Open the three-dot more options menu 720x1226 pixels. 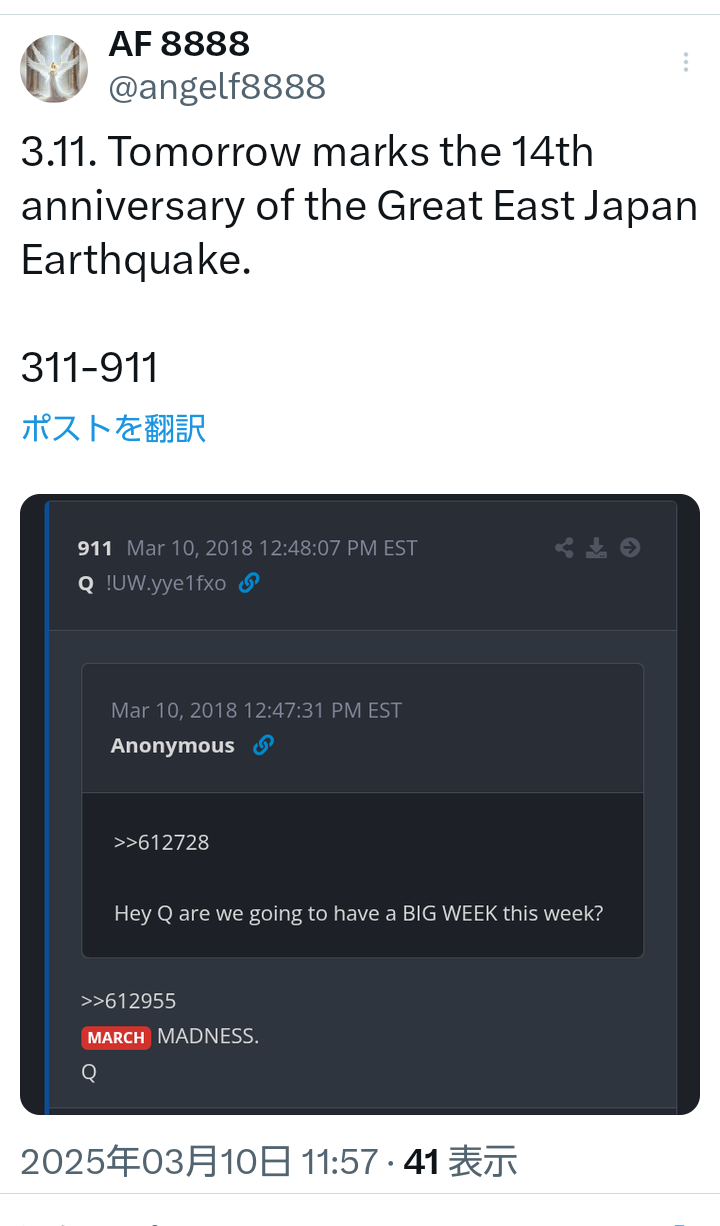pos(686,62)
